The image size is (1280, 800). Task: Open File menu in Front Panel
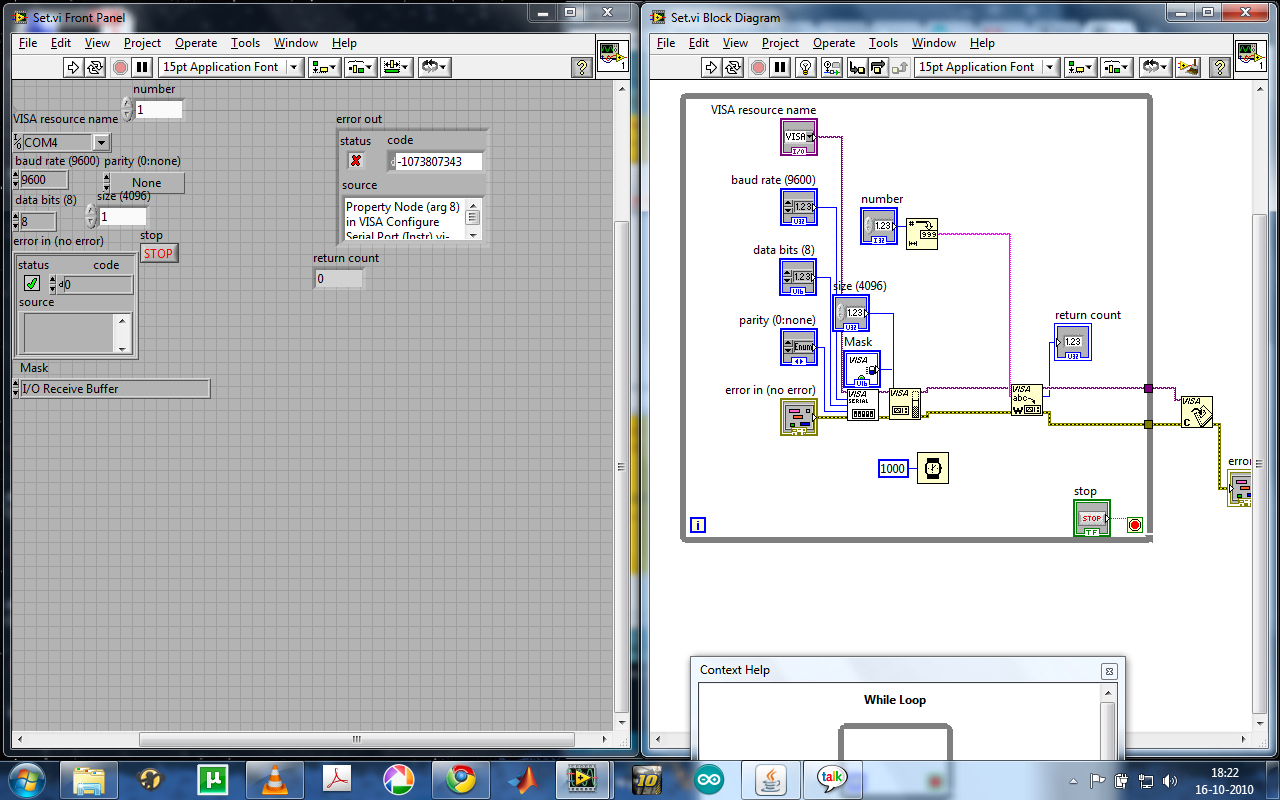(28, 43)
